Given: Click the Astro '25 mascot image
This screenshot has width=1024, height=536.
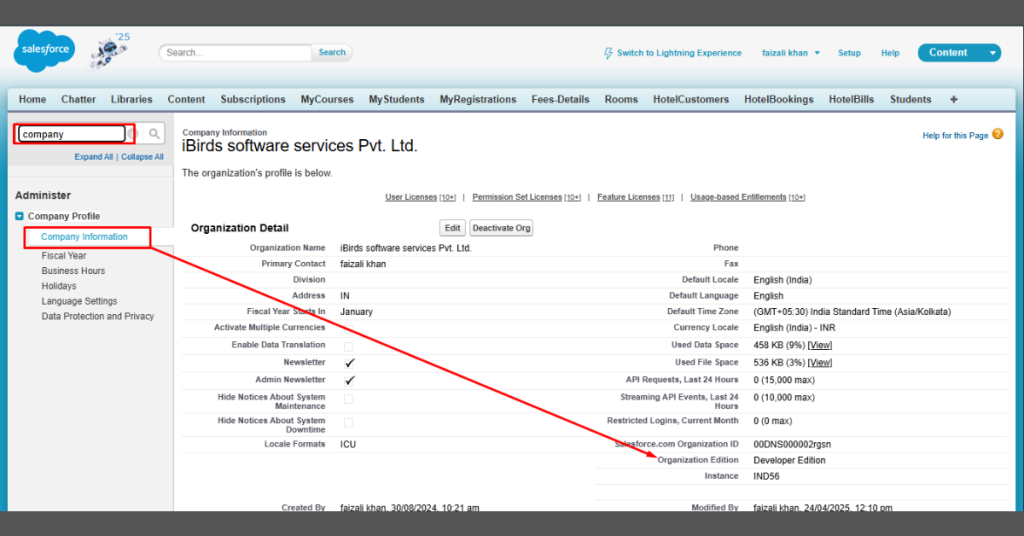Looking at the screenshot, I should click(x=110, y=50).
